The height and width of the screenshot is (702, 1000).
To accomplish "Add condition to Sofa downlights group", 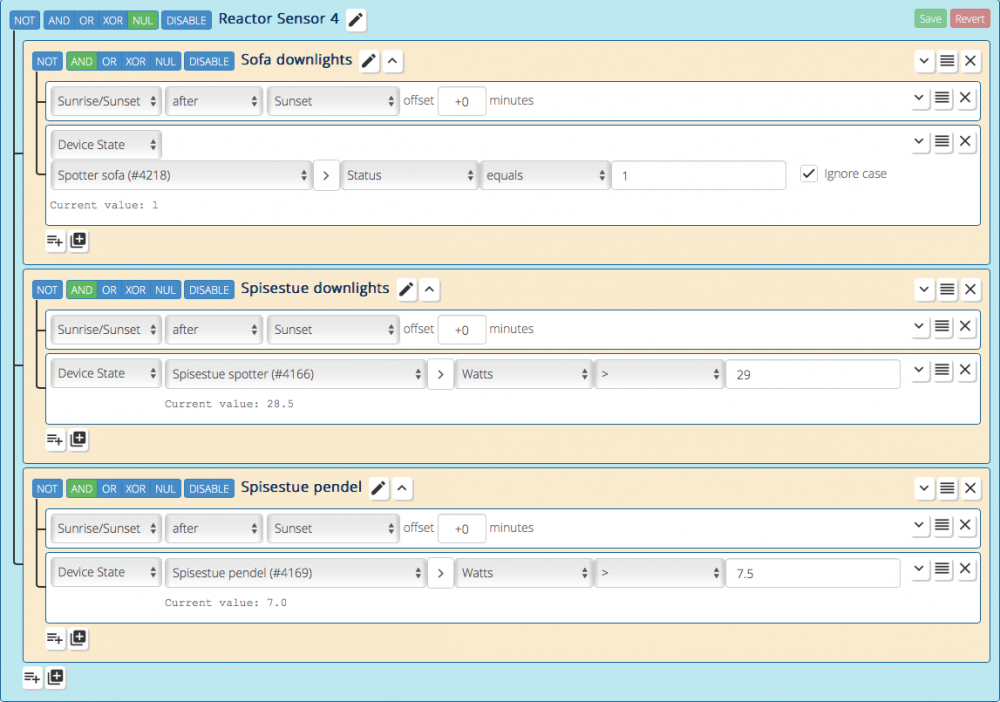I will point(55,240).
